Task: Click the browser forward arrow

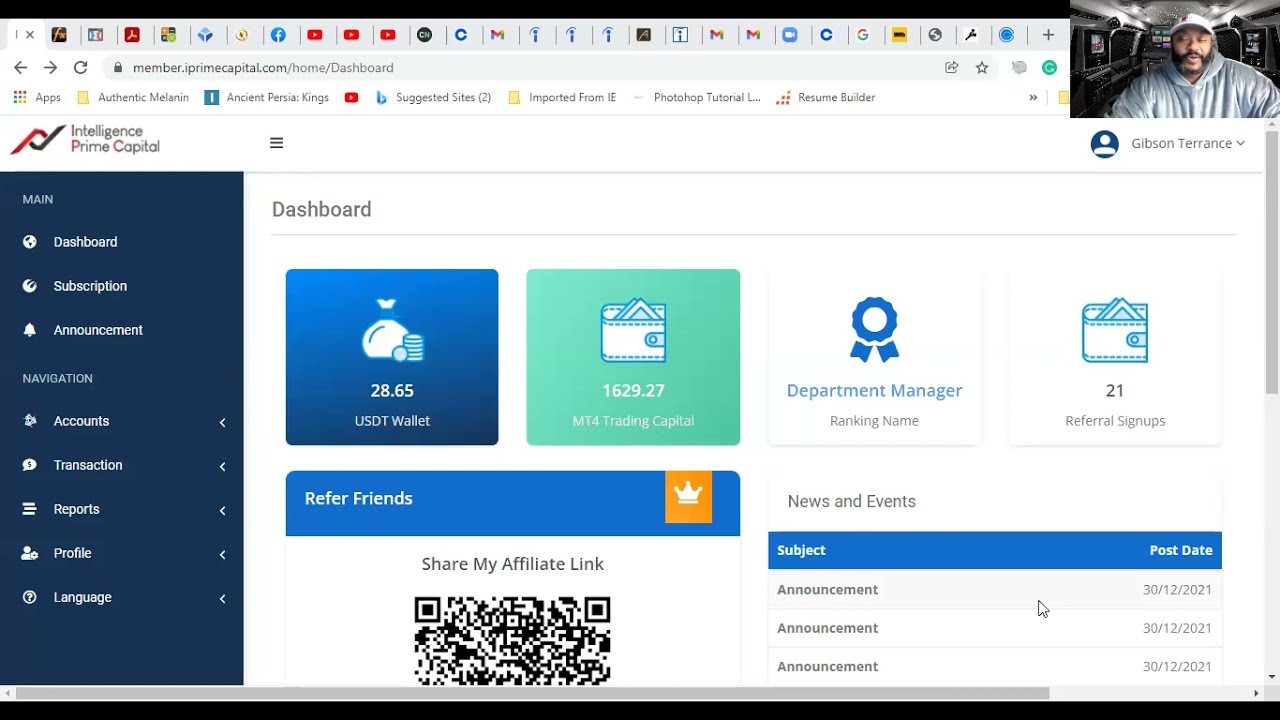Action: pos(51,67)
